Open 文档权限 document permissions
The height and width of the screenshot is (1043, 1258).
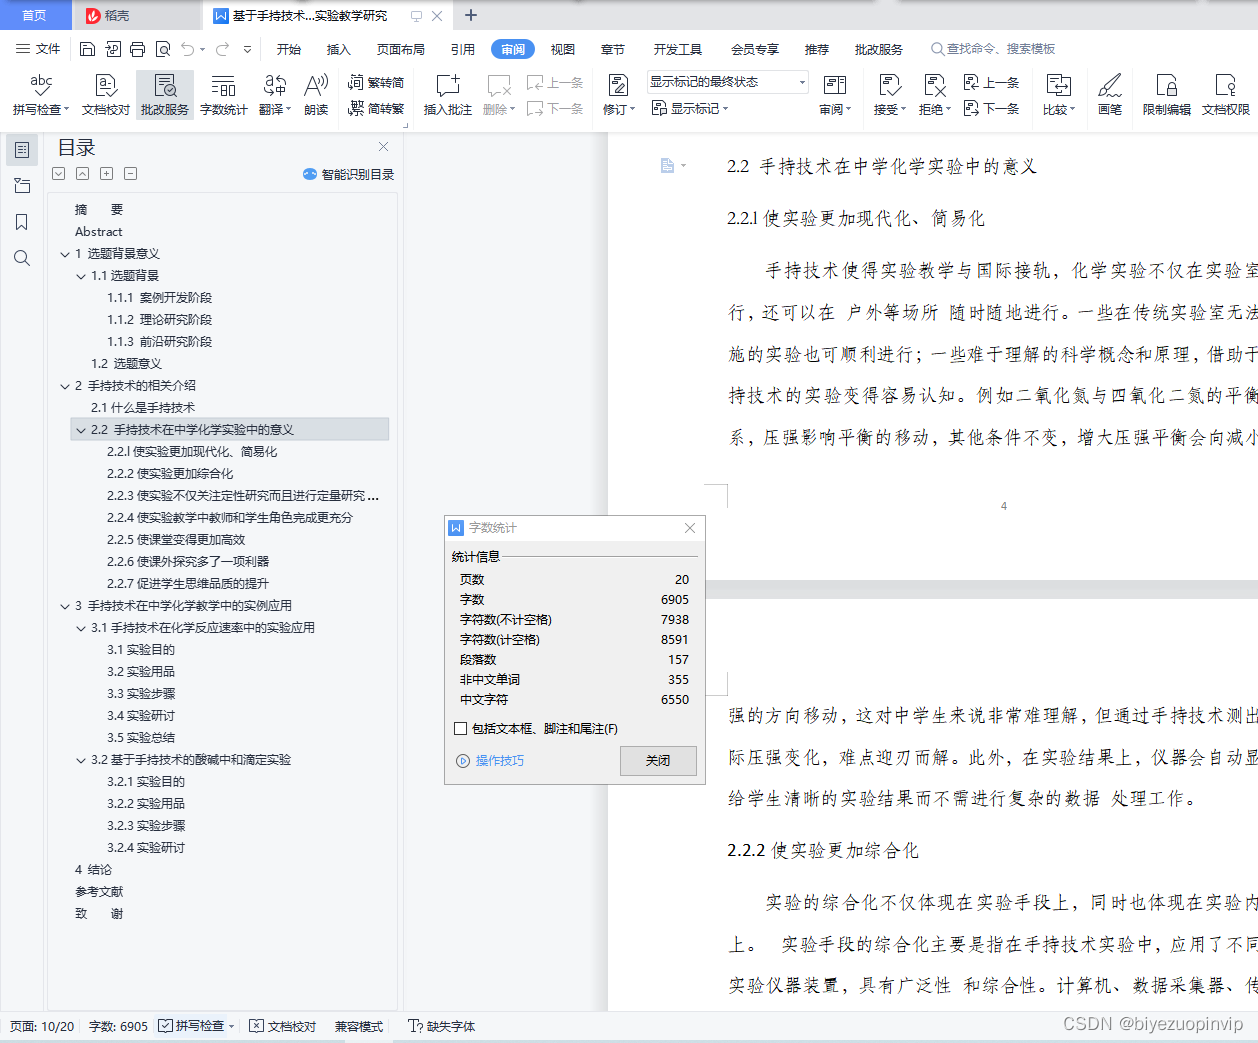[x=1225, y=95]
